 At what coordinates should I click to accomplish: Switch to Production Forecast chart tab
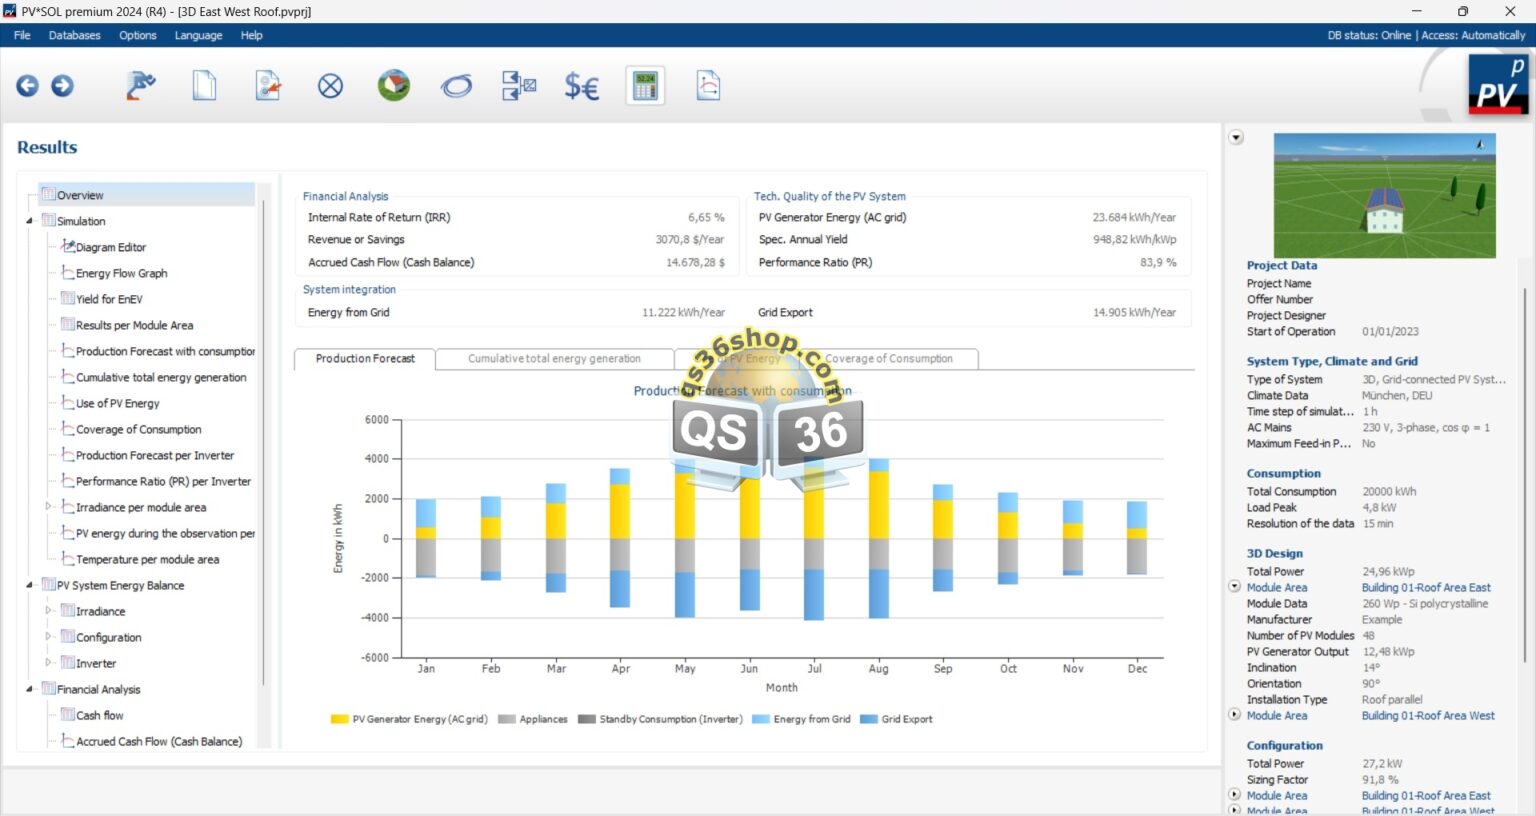click(365, 358)
